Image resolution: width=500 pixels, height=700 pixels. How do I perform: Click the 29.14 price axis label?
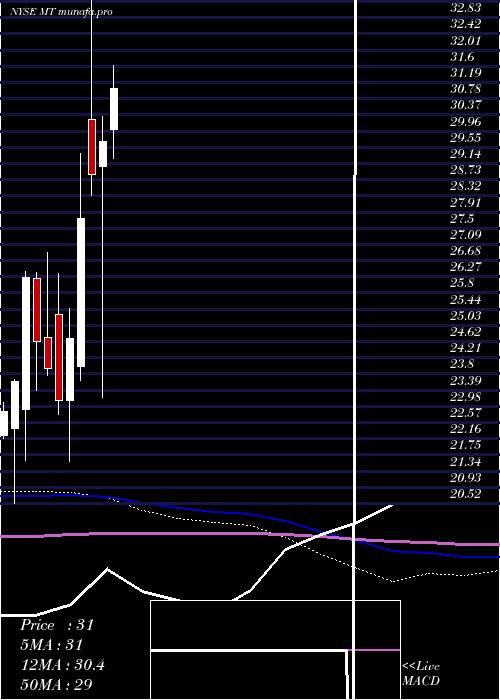coord(466,154)
